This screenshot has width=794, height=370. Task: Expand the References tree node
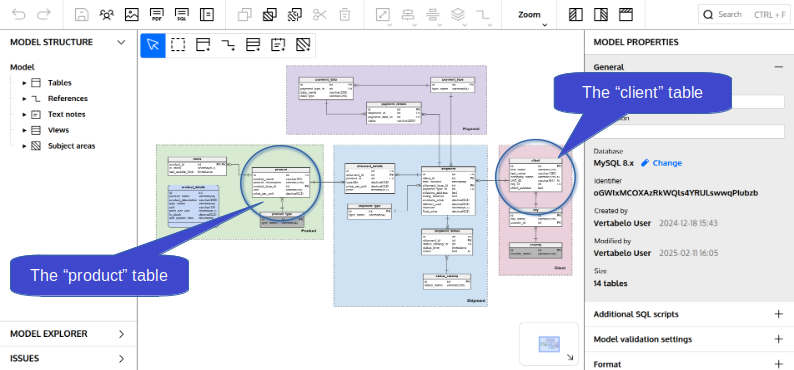click(24, 99)
